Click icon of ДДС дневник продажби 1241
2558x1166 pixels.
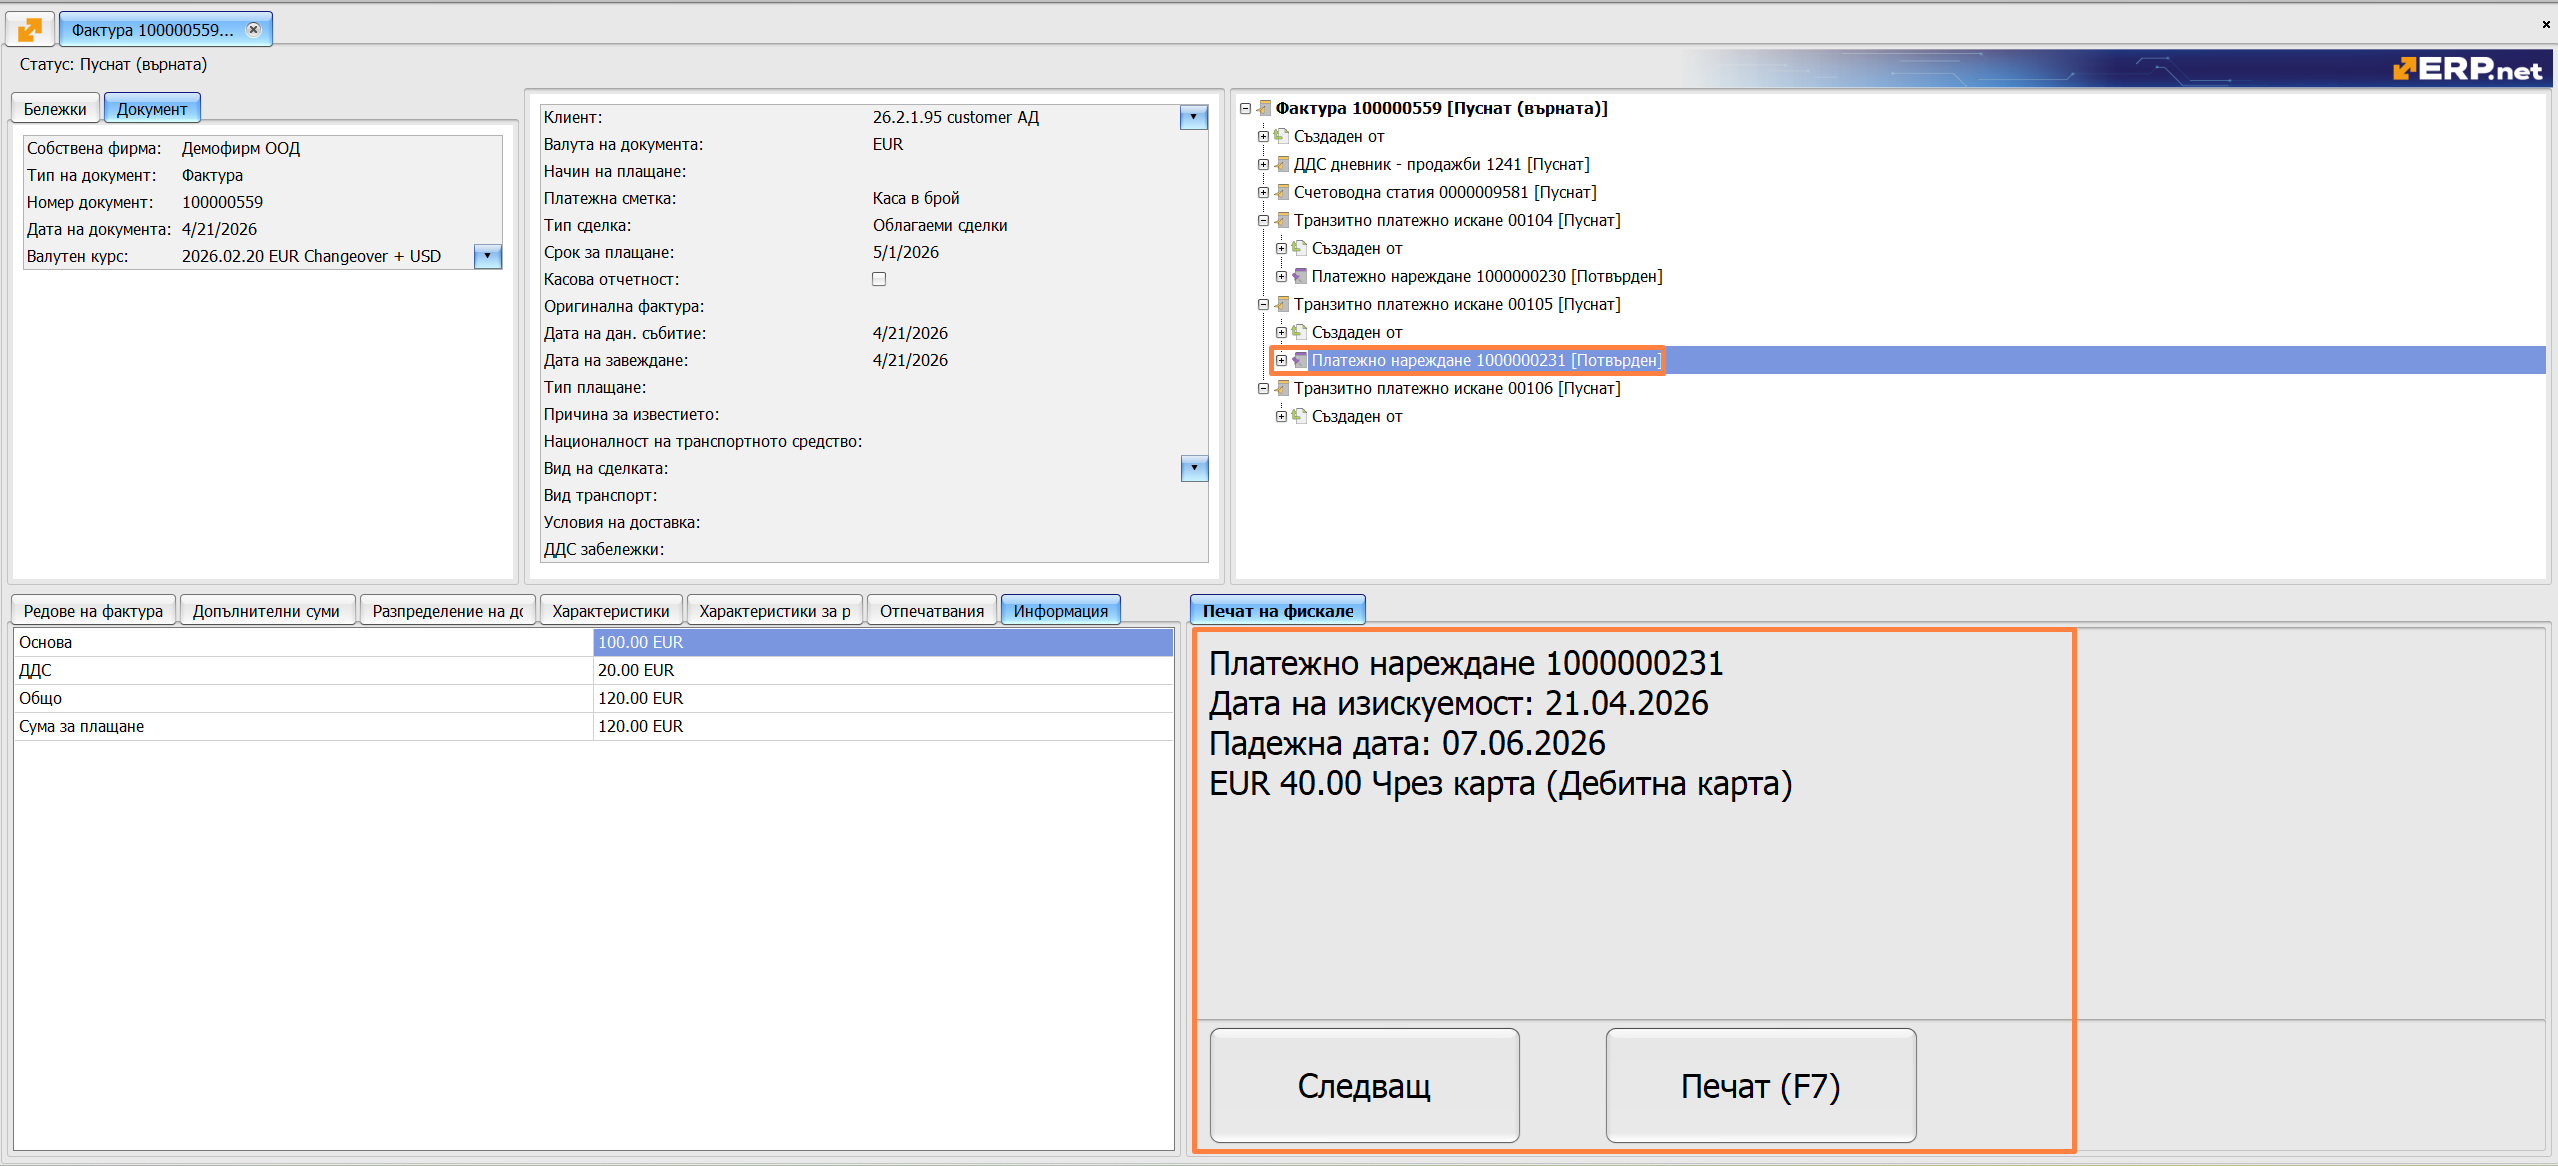click(x=1282, y=164)
